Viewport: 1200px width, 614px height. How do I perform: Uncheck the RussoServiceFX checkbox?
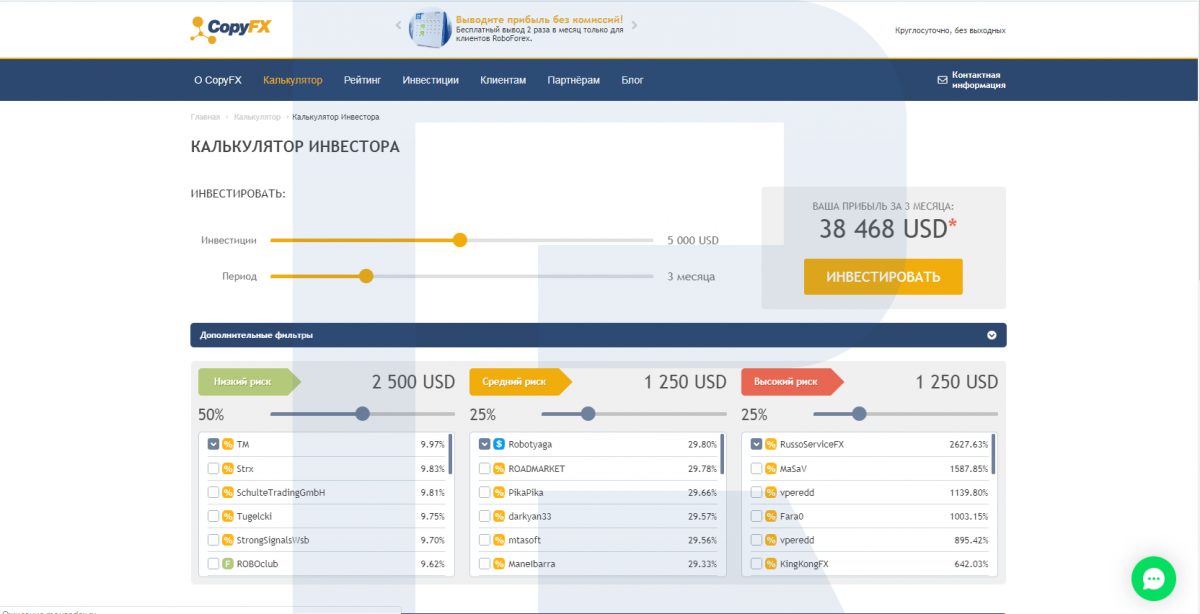756,444
